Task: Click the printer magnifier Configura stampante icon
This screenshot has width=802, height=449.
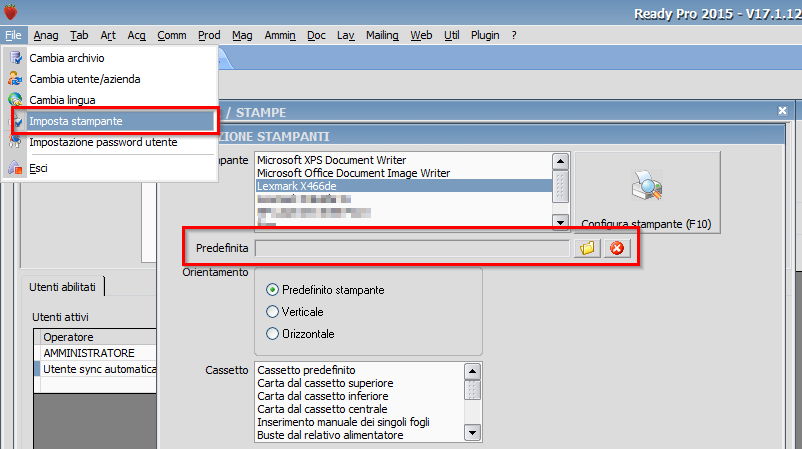Action: point(647,185)
